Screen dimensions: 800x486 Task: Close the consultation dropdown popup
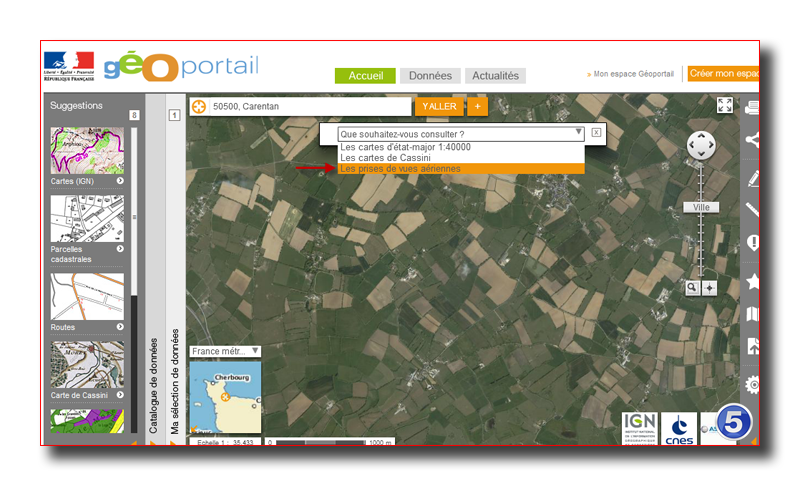point(596,133)
